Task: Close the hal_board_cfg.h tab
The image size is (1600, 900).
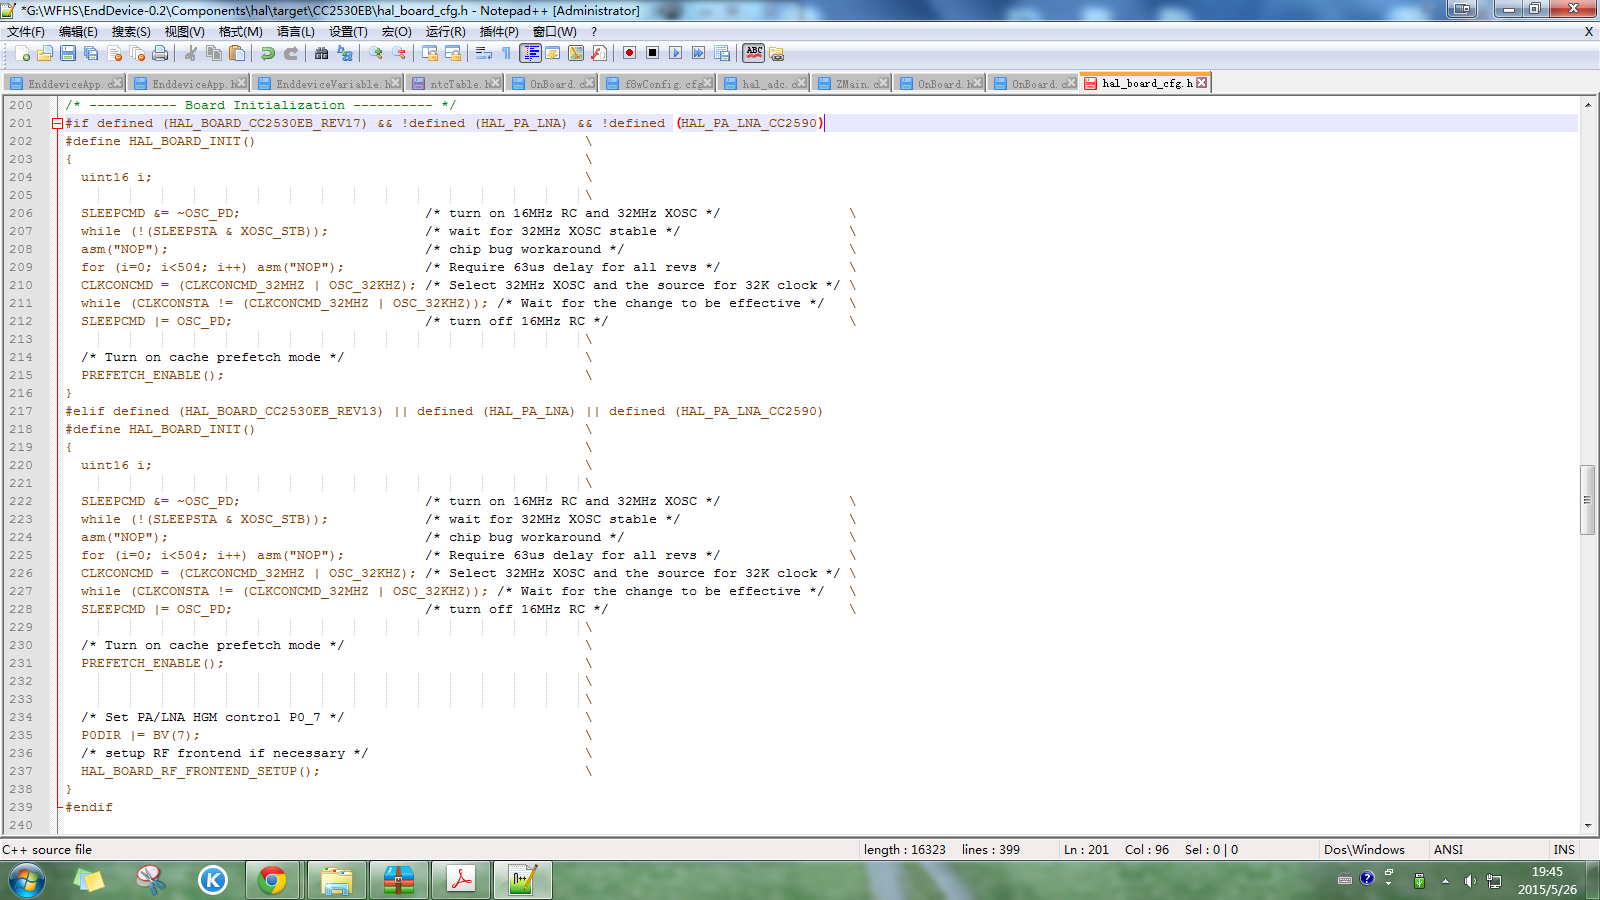Action: coord(1201,83)
